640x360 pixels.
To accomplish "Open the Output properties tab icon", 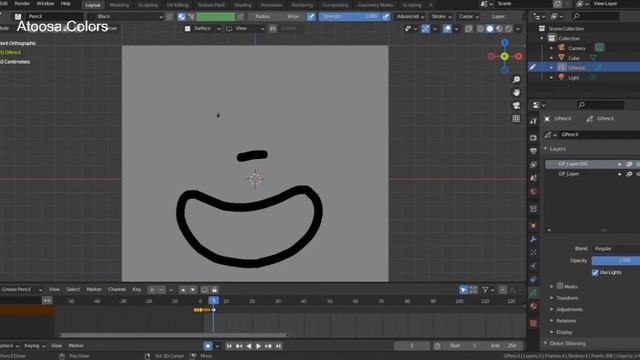I will [x=533, y=151].
